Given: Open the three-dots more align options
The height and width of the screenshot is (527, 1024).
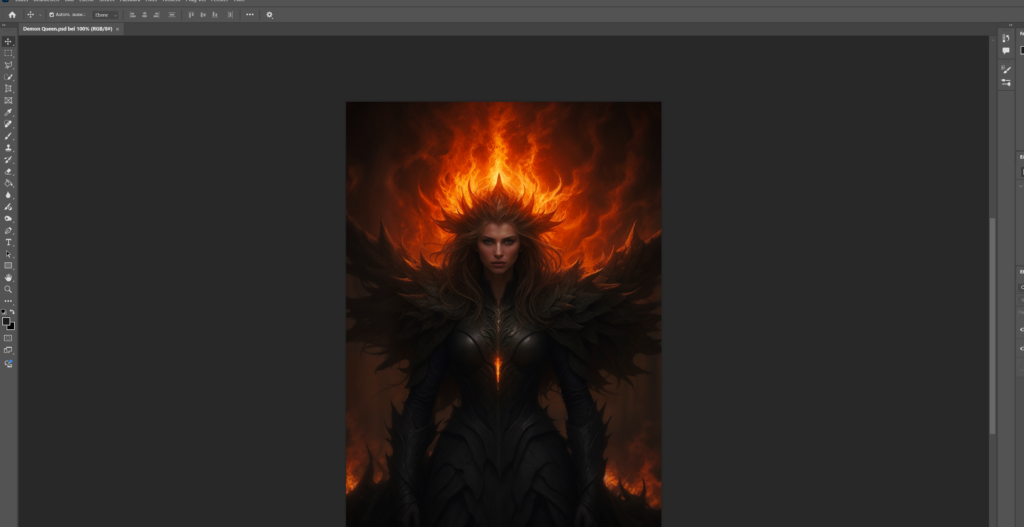Looking at the screenshot, I should [250, 15].
